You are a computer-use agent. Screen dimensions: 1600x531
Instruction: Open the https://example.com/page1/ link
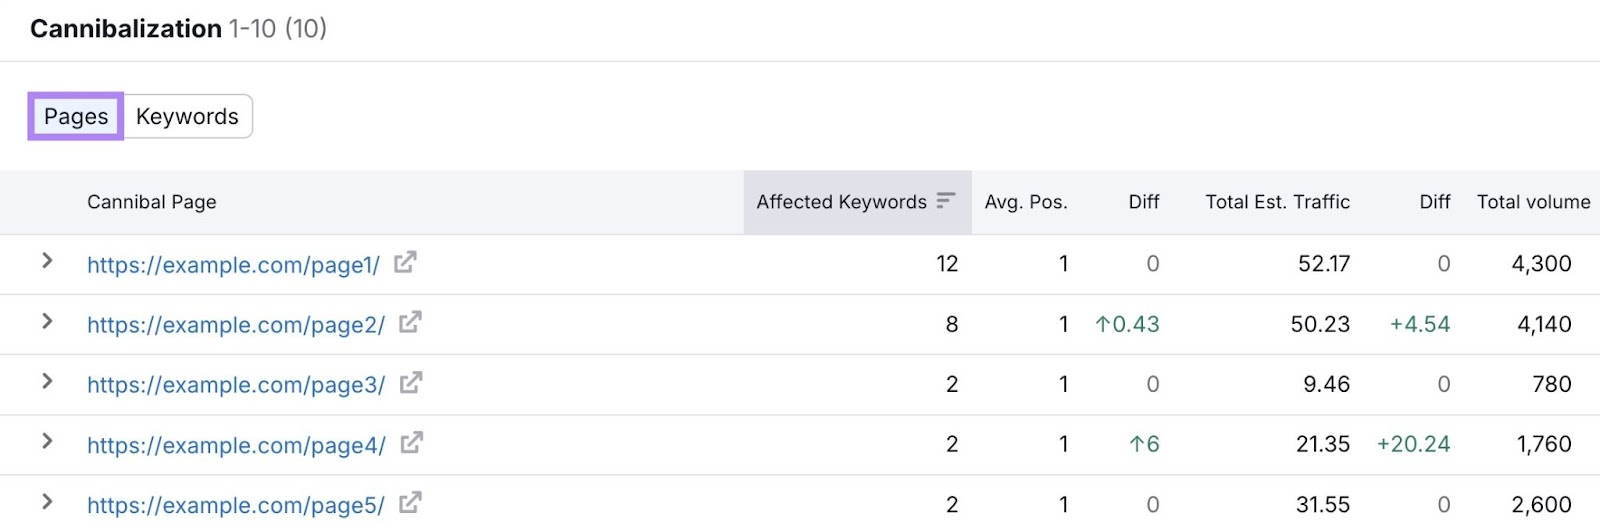[233, 265]
